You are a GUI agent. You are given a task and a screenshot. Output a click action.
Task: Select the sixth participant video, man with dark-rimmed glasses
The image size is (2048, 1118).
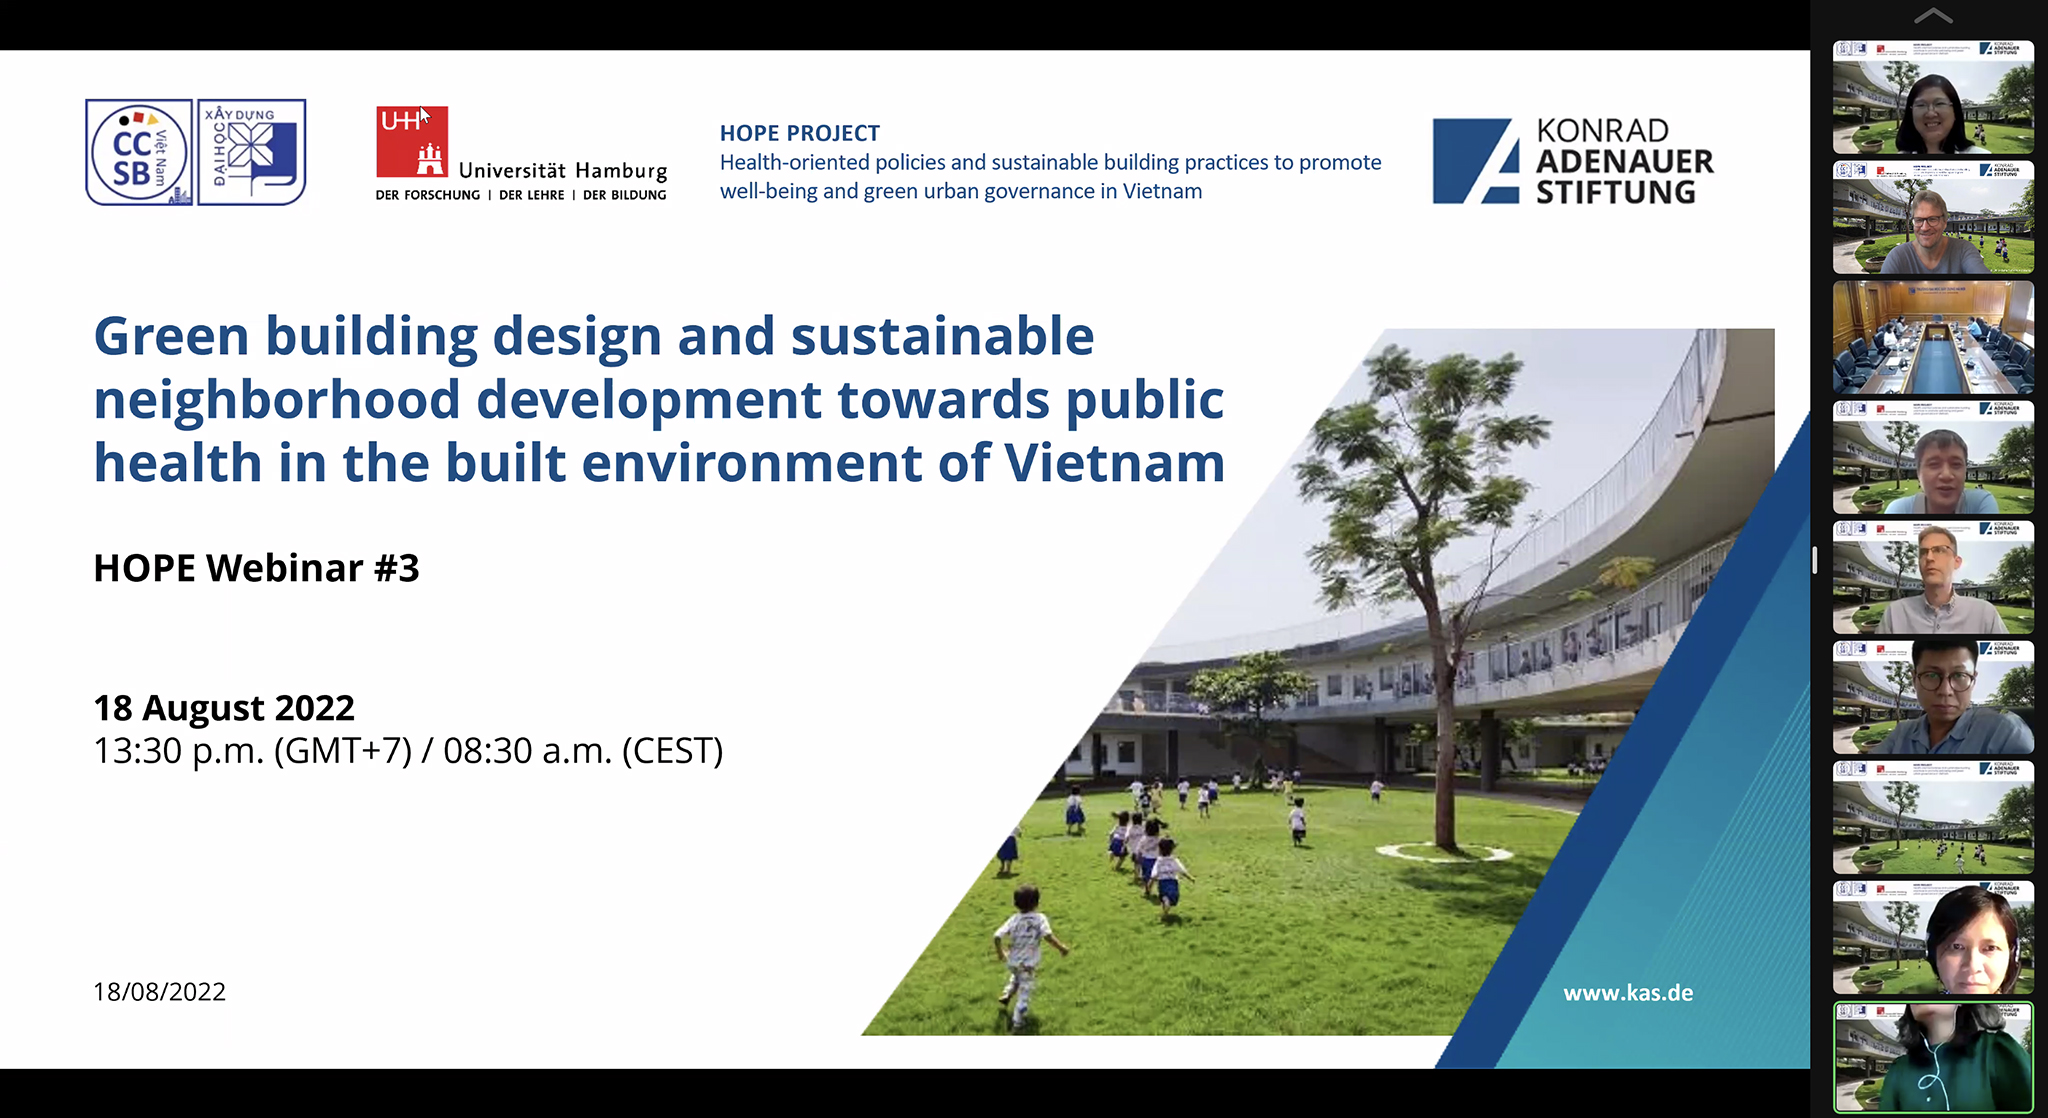pyautogui.click(x=1933, y=697)
